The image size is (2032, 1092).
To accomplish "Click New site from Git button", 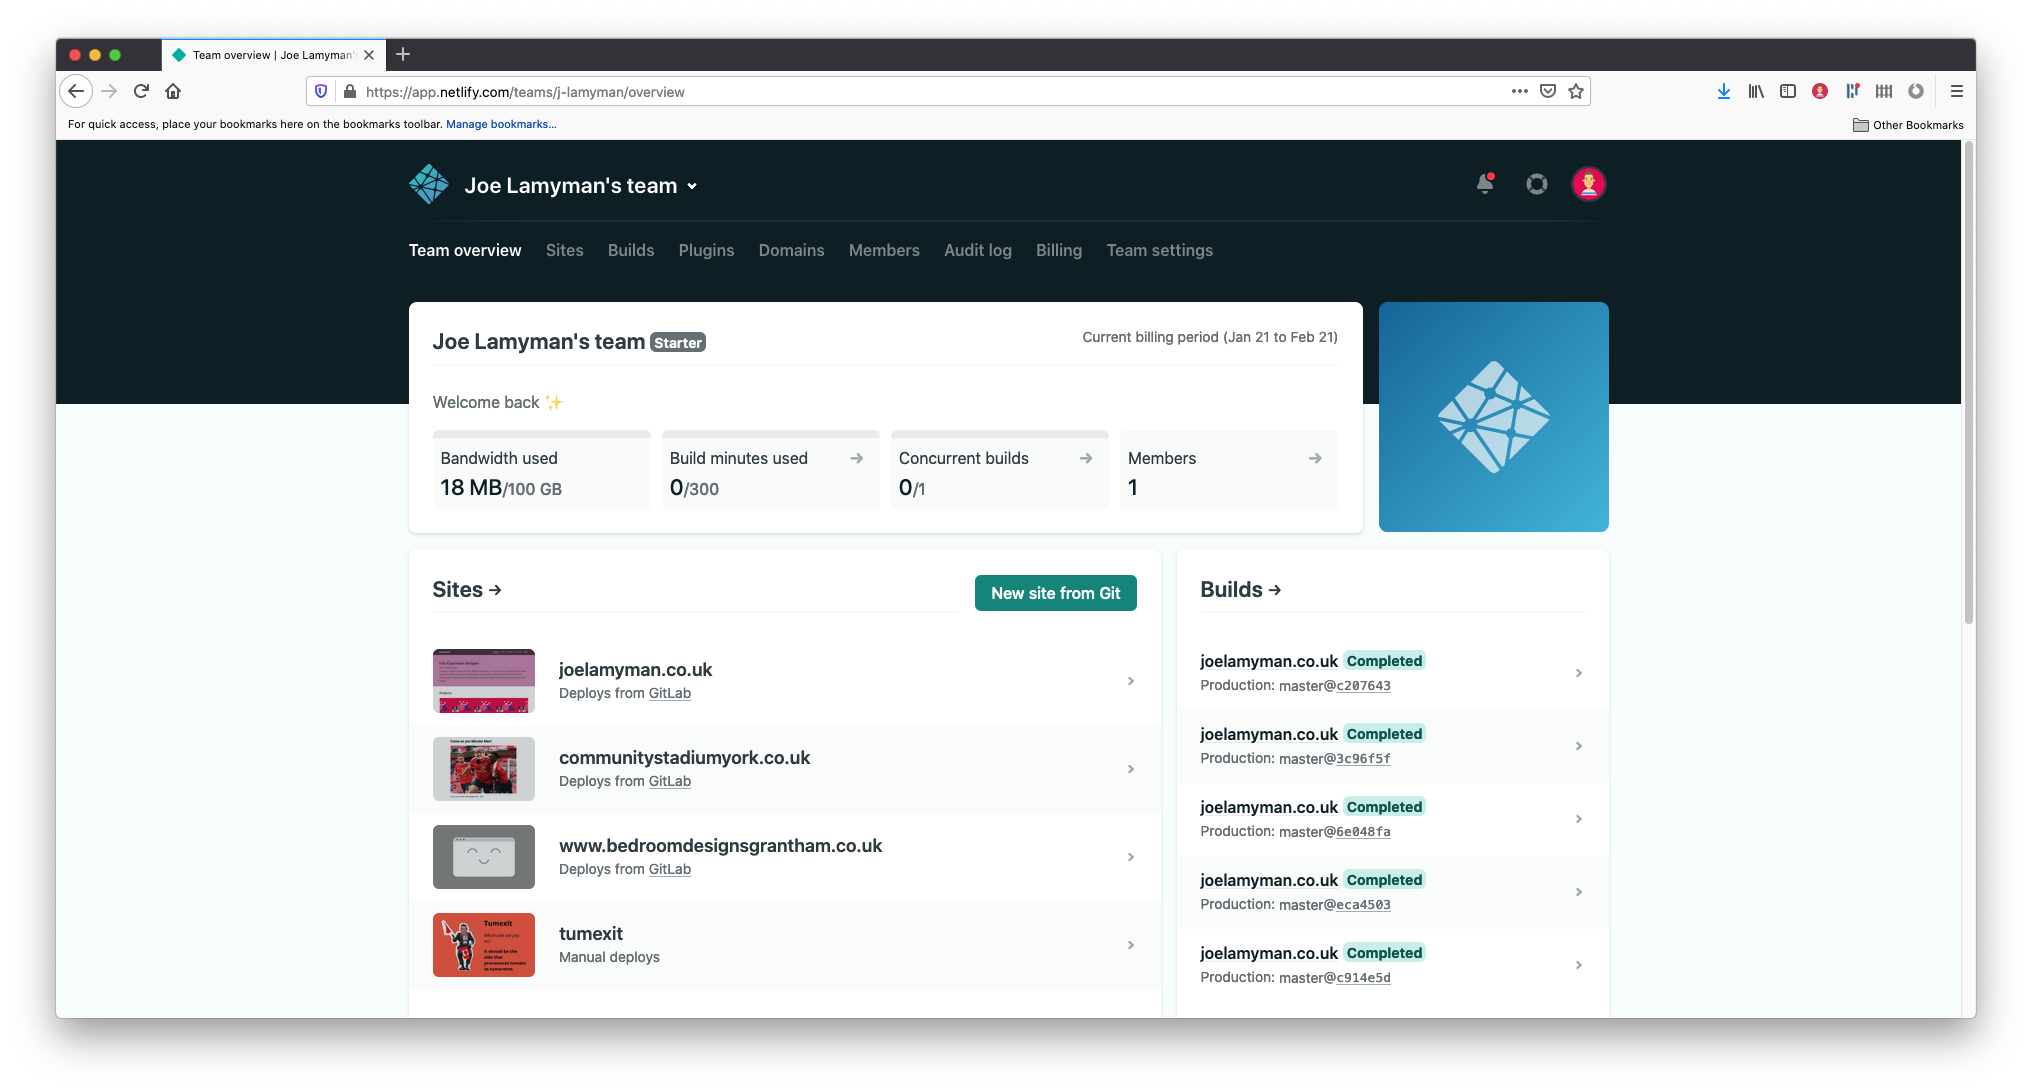I will 1056,593.
